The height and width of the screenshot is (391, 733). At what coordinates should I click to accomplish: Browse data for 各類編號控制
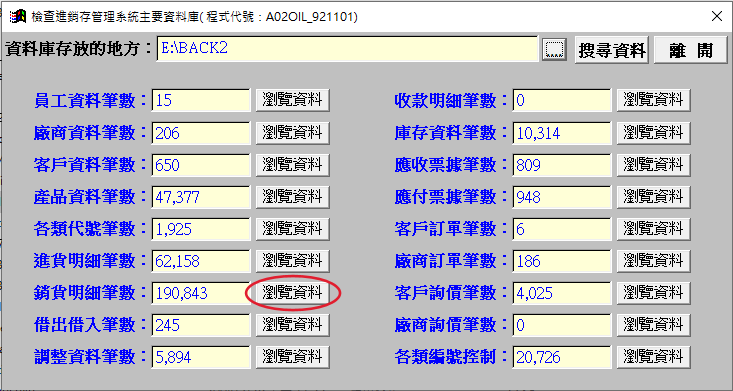(x=653, y=357)
